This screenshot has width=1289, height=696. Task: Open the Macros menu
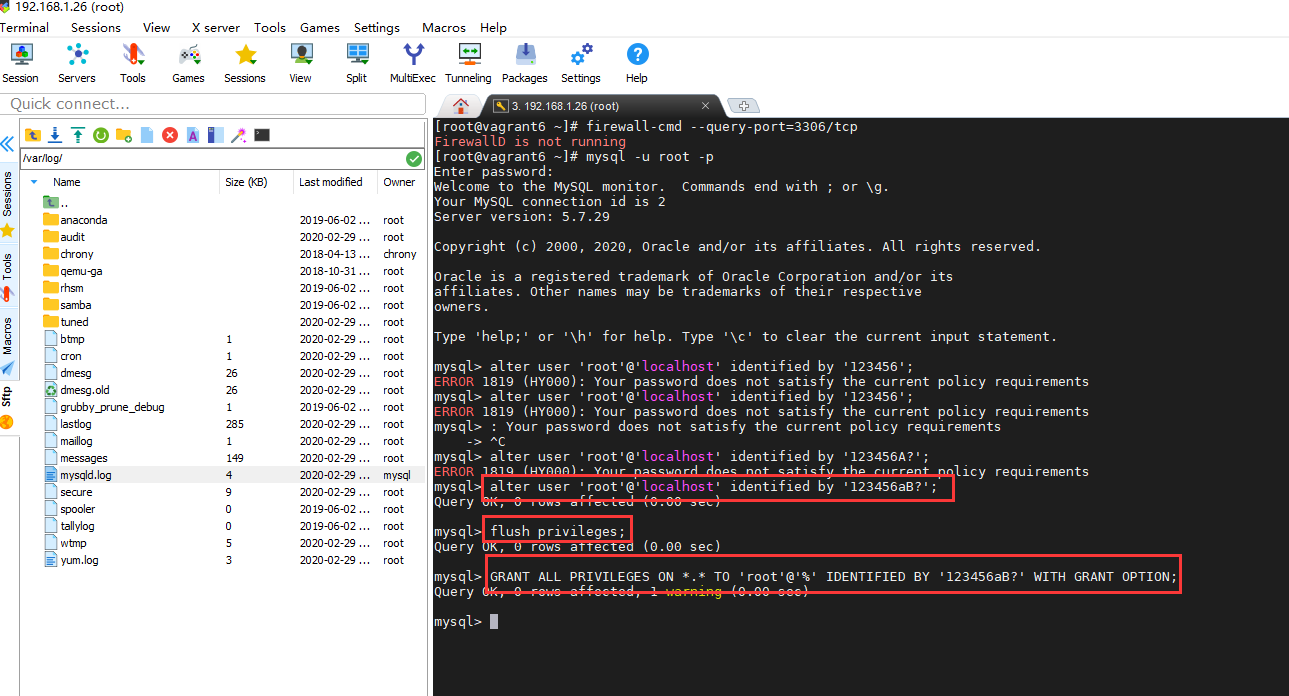coord(444,27)
